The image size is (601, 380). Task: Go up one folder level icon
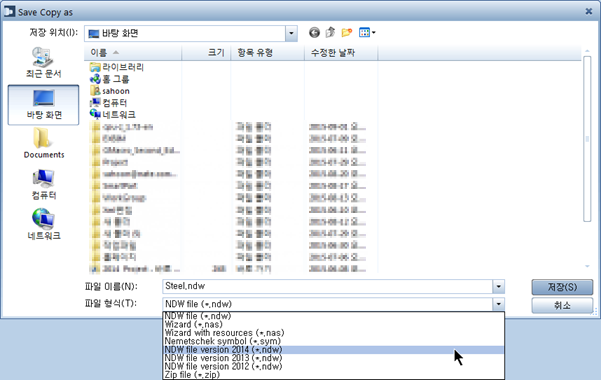pyautogui.click(x=330, y=33)
